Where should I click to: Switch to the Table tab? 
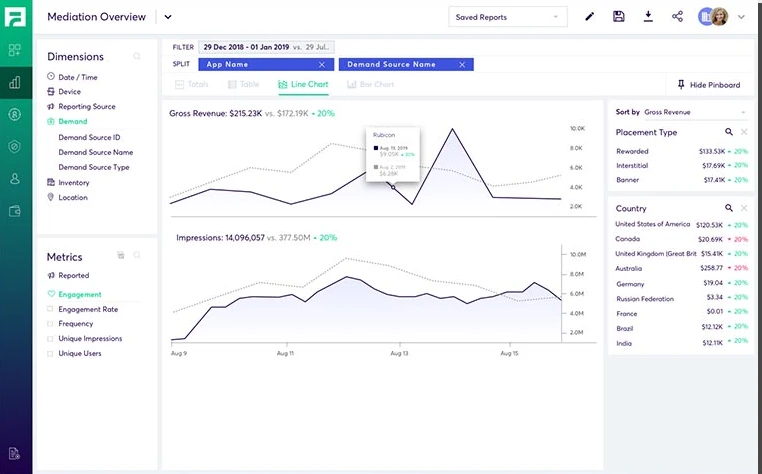coord(243,84)
